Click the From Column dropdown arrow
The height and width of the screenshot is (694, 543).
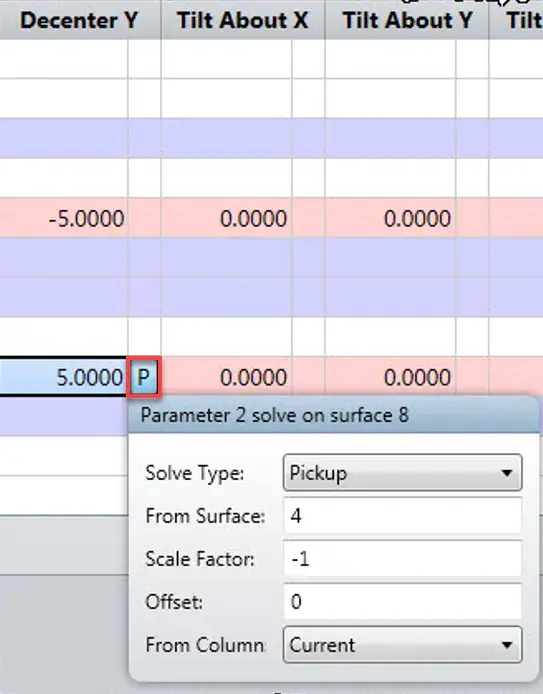(x=507, y=645)
